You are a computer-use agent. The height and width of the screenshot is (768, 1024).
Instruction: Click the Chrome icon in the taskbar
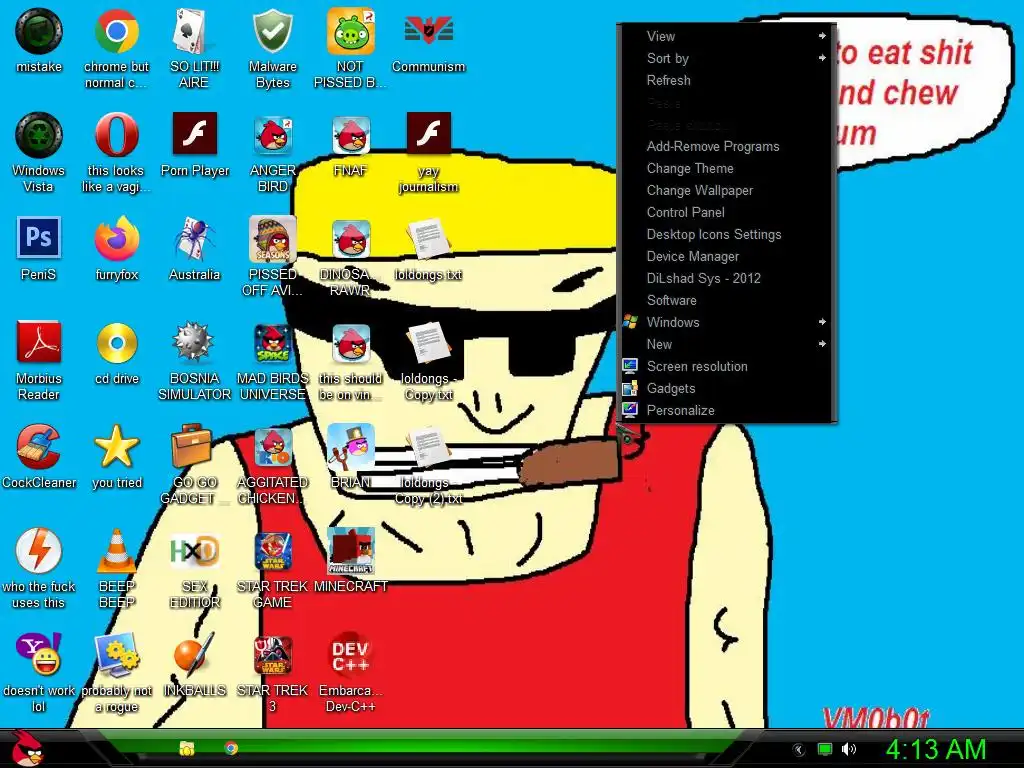click(231, 748)
